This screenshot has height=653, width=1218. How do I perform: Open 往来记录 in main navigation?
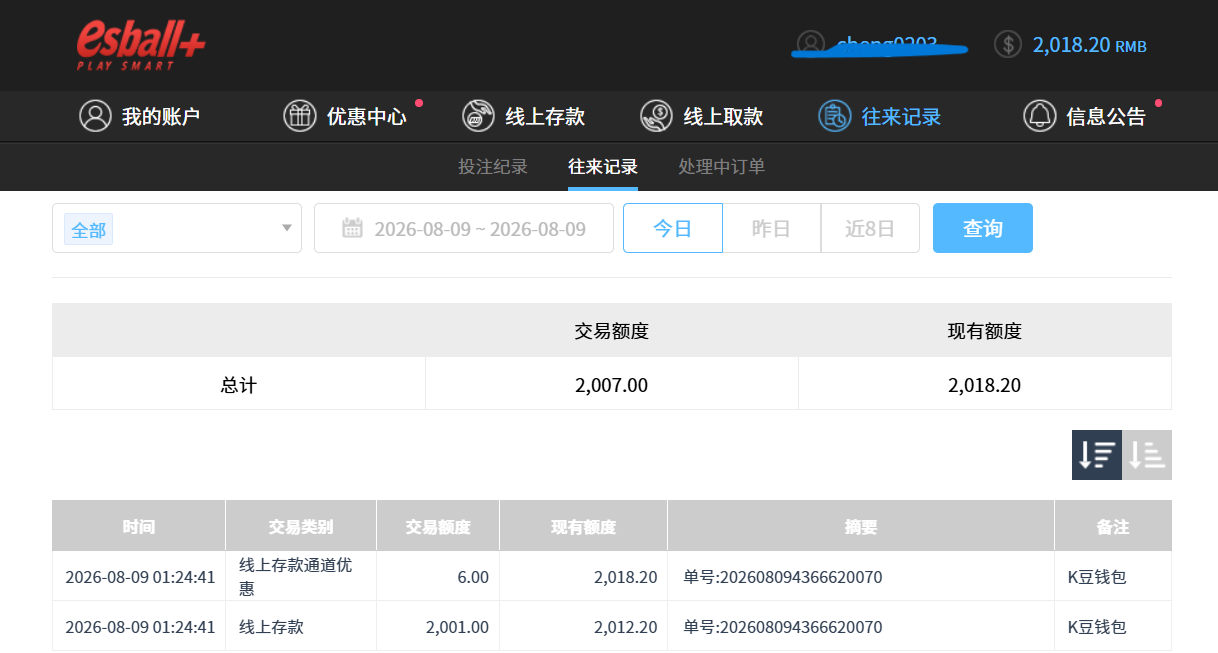coord(901,116)
